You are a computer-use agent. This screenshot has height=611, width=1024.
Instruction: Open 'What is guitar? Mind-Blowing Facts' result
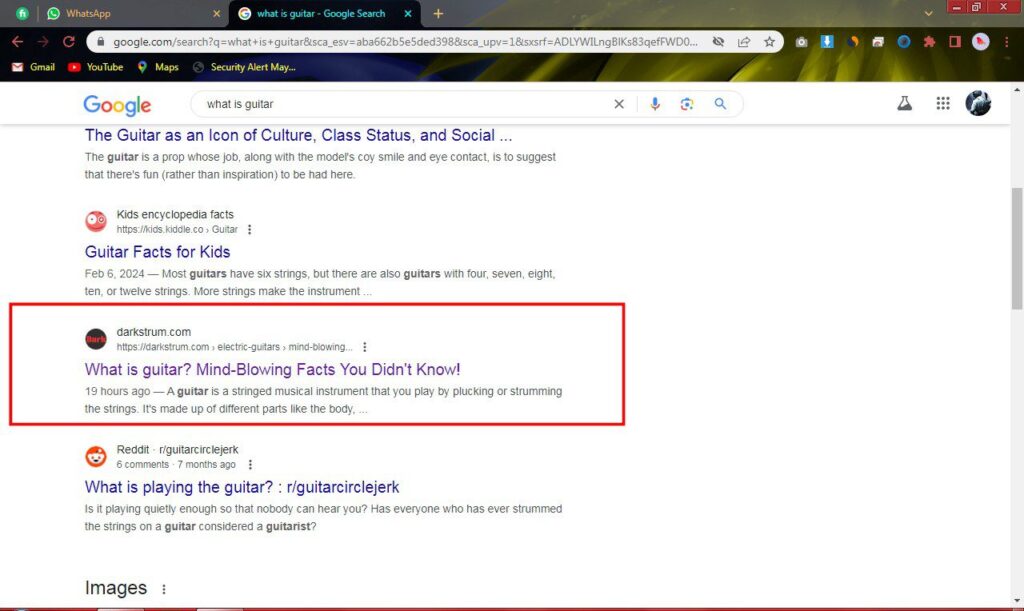(x=272, y=369)
